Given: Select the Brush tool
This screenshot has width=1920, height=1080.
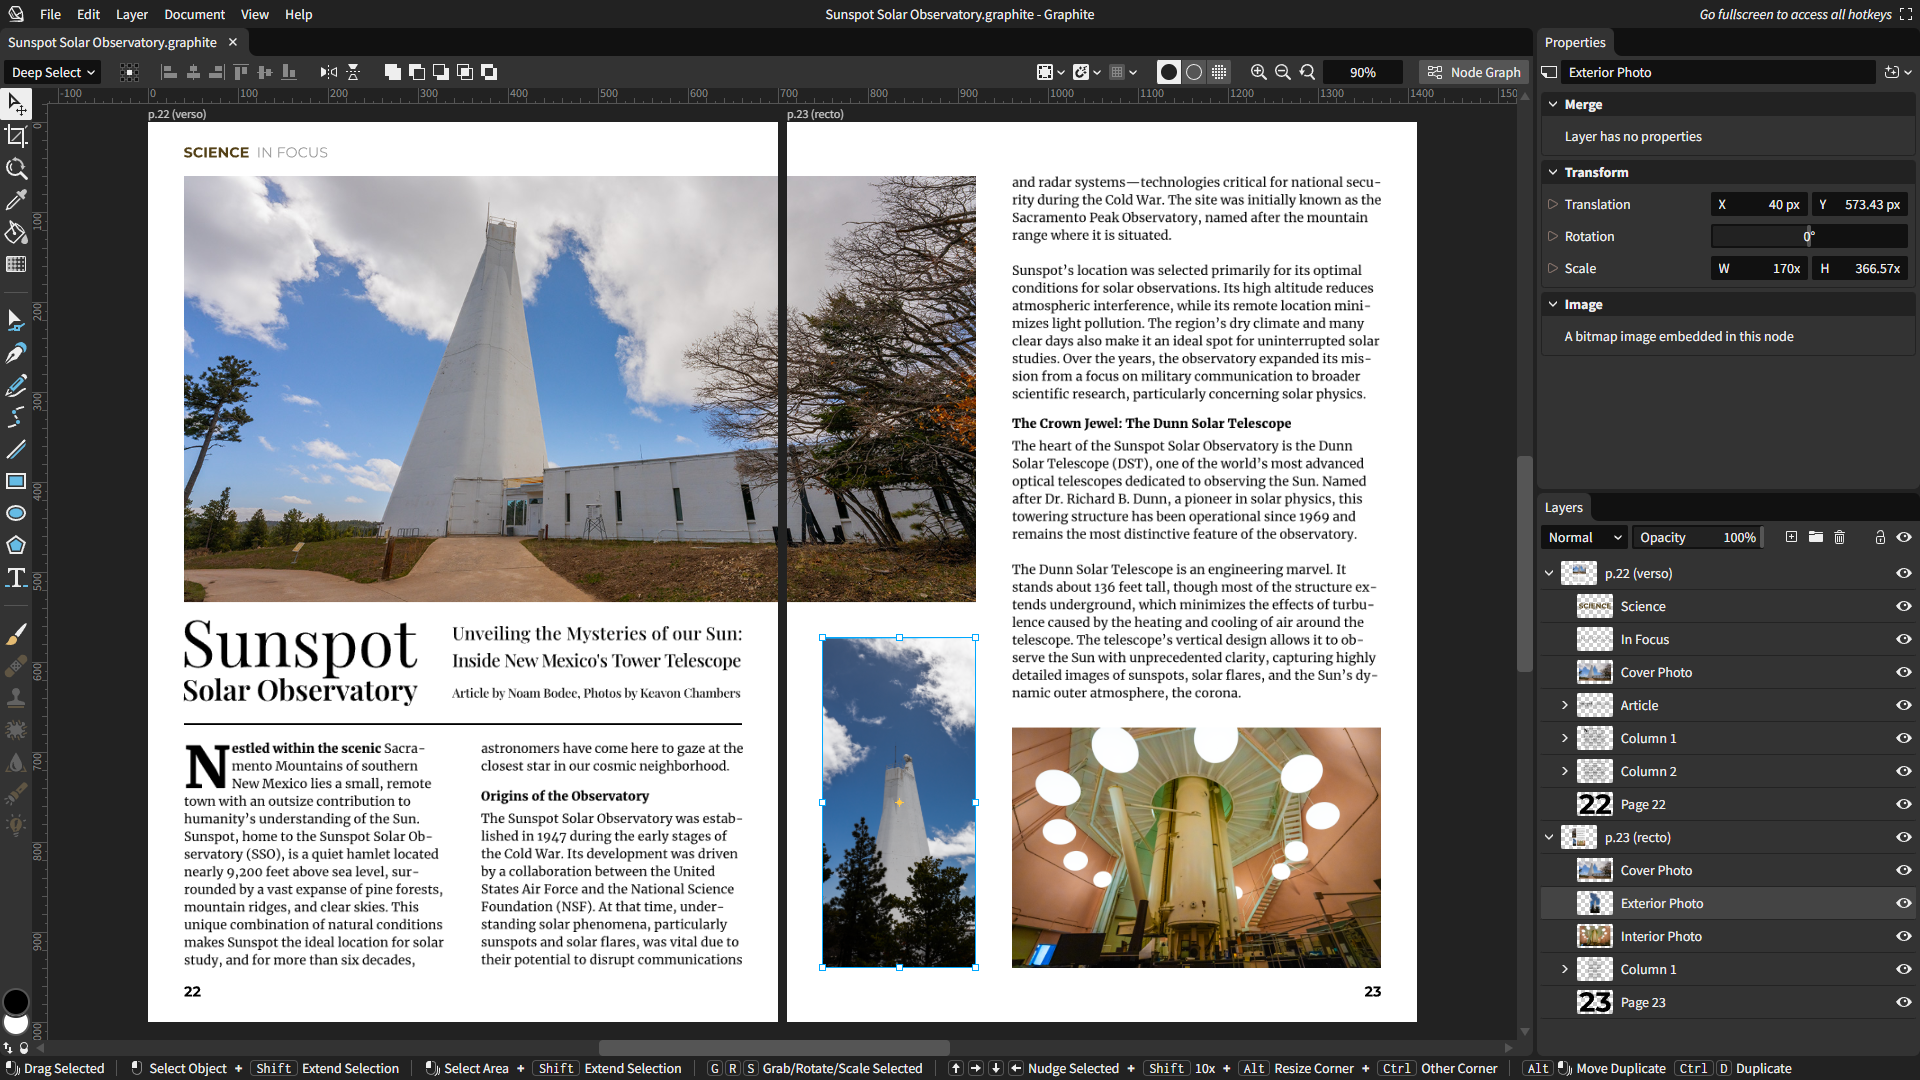Looking at the screenshot, I should tap(16, 635).
